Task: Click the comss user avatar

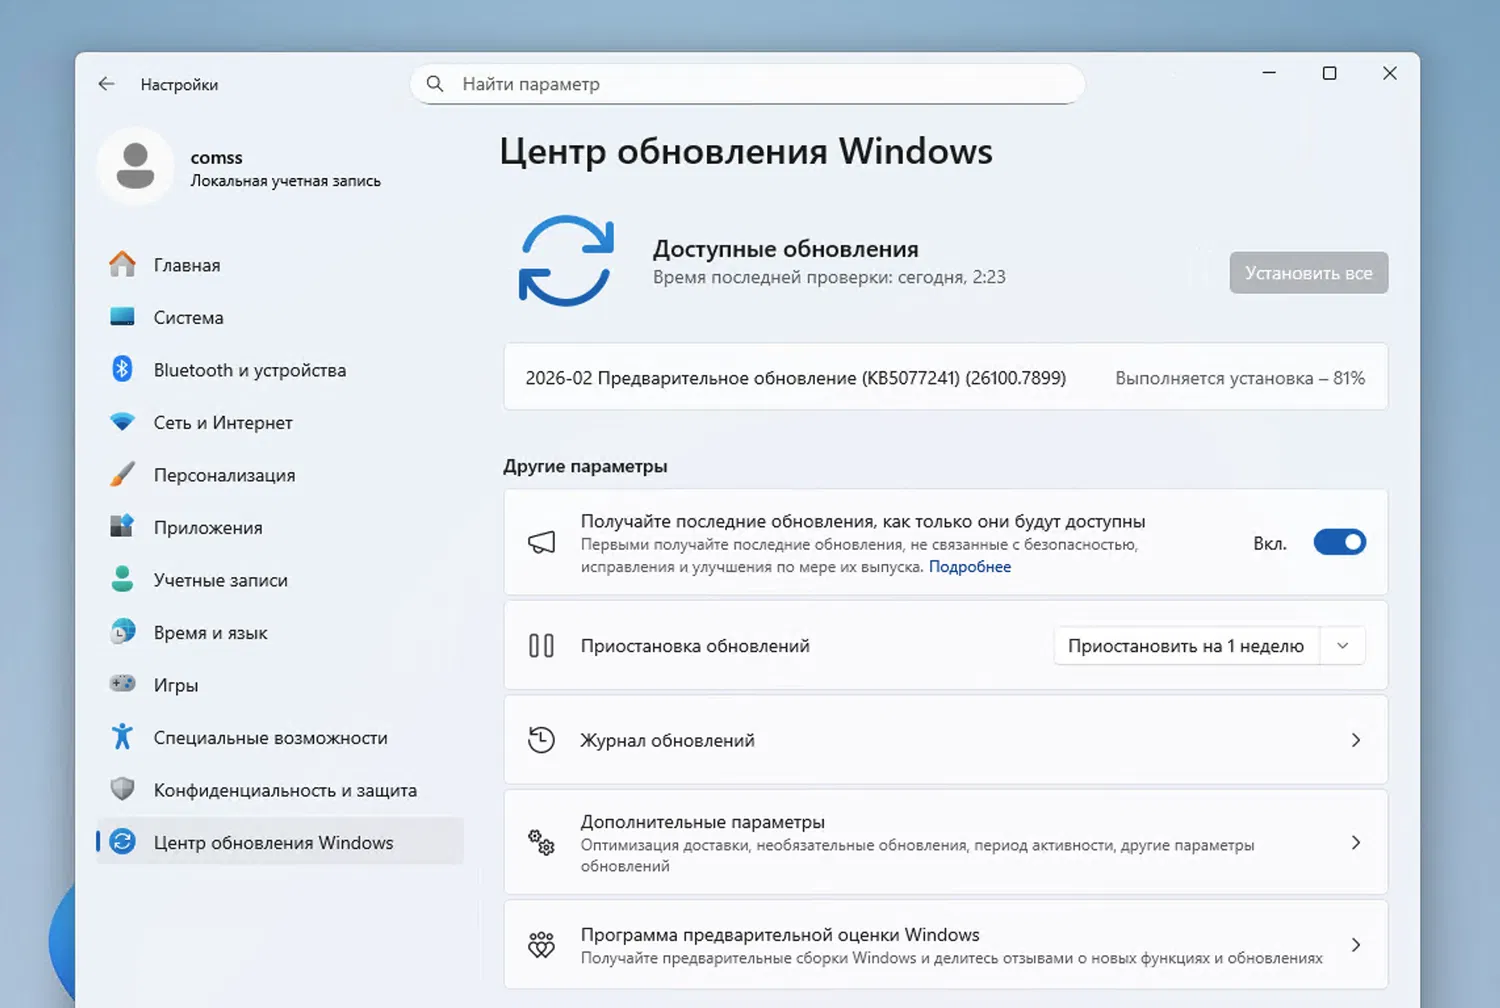Action: pos(135,166)
